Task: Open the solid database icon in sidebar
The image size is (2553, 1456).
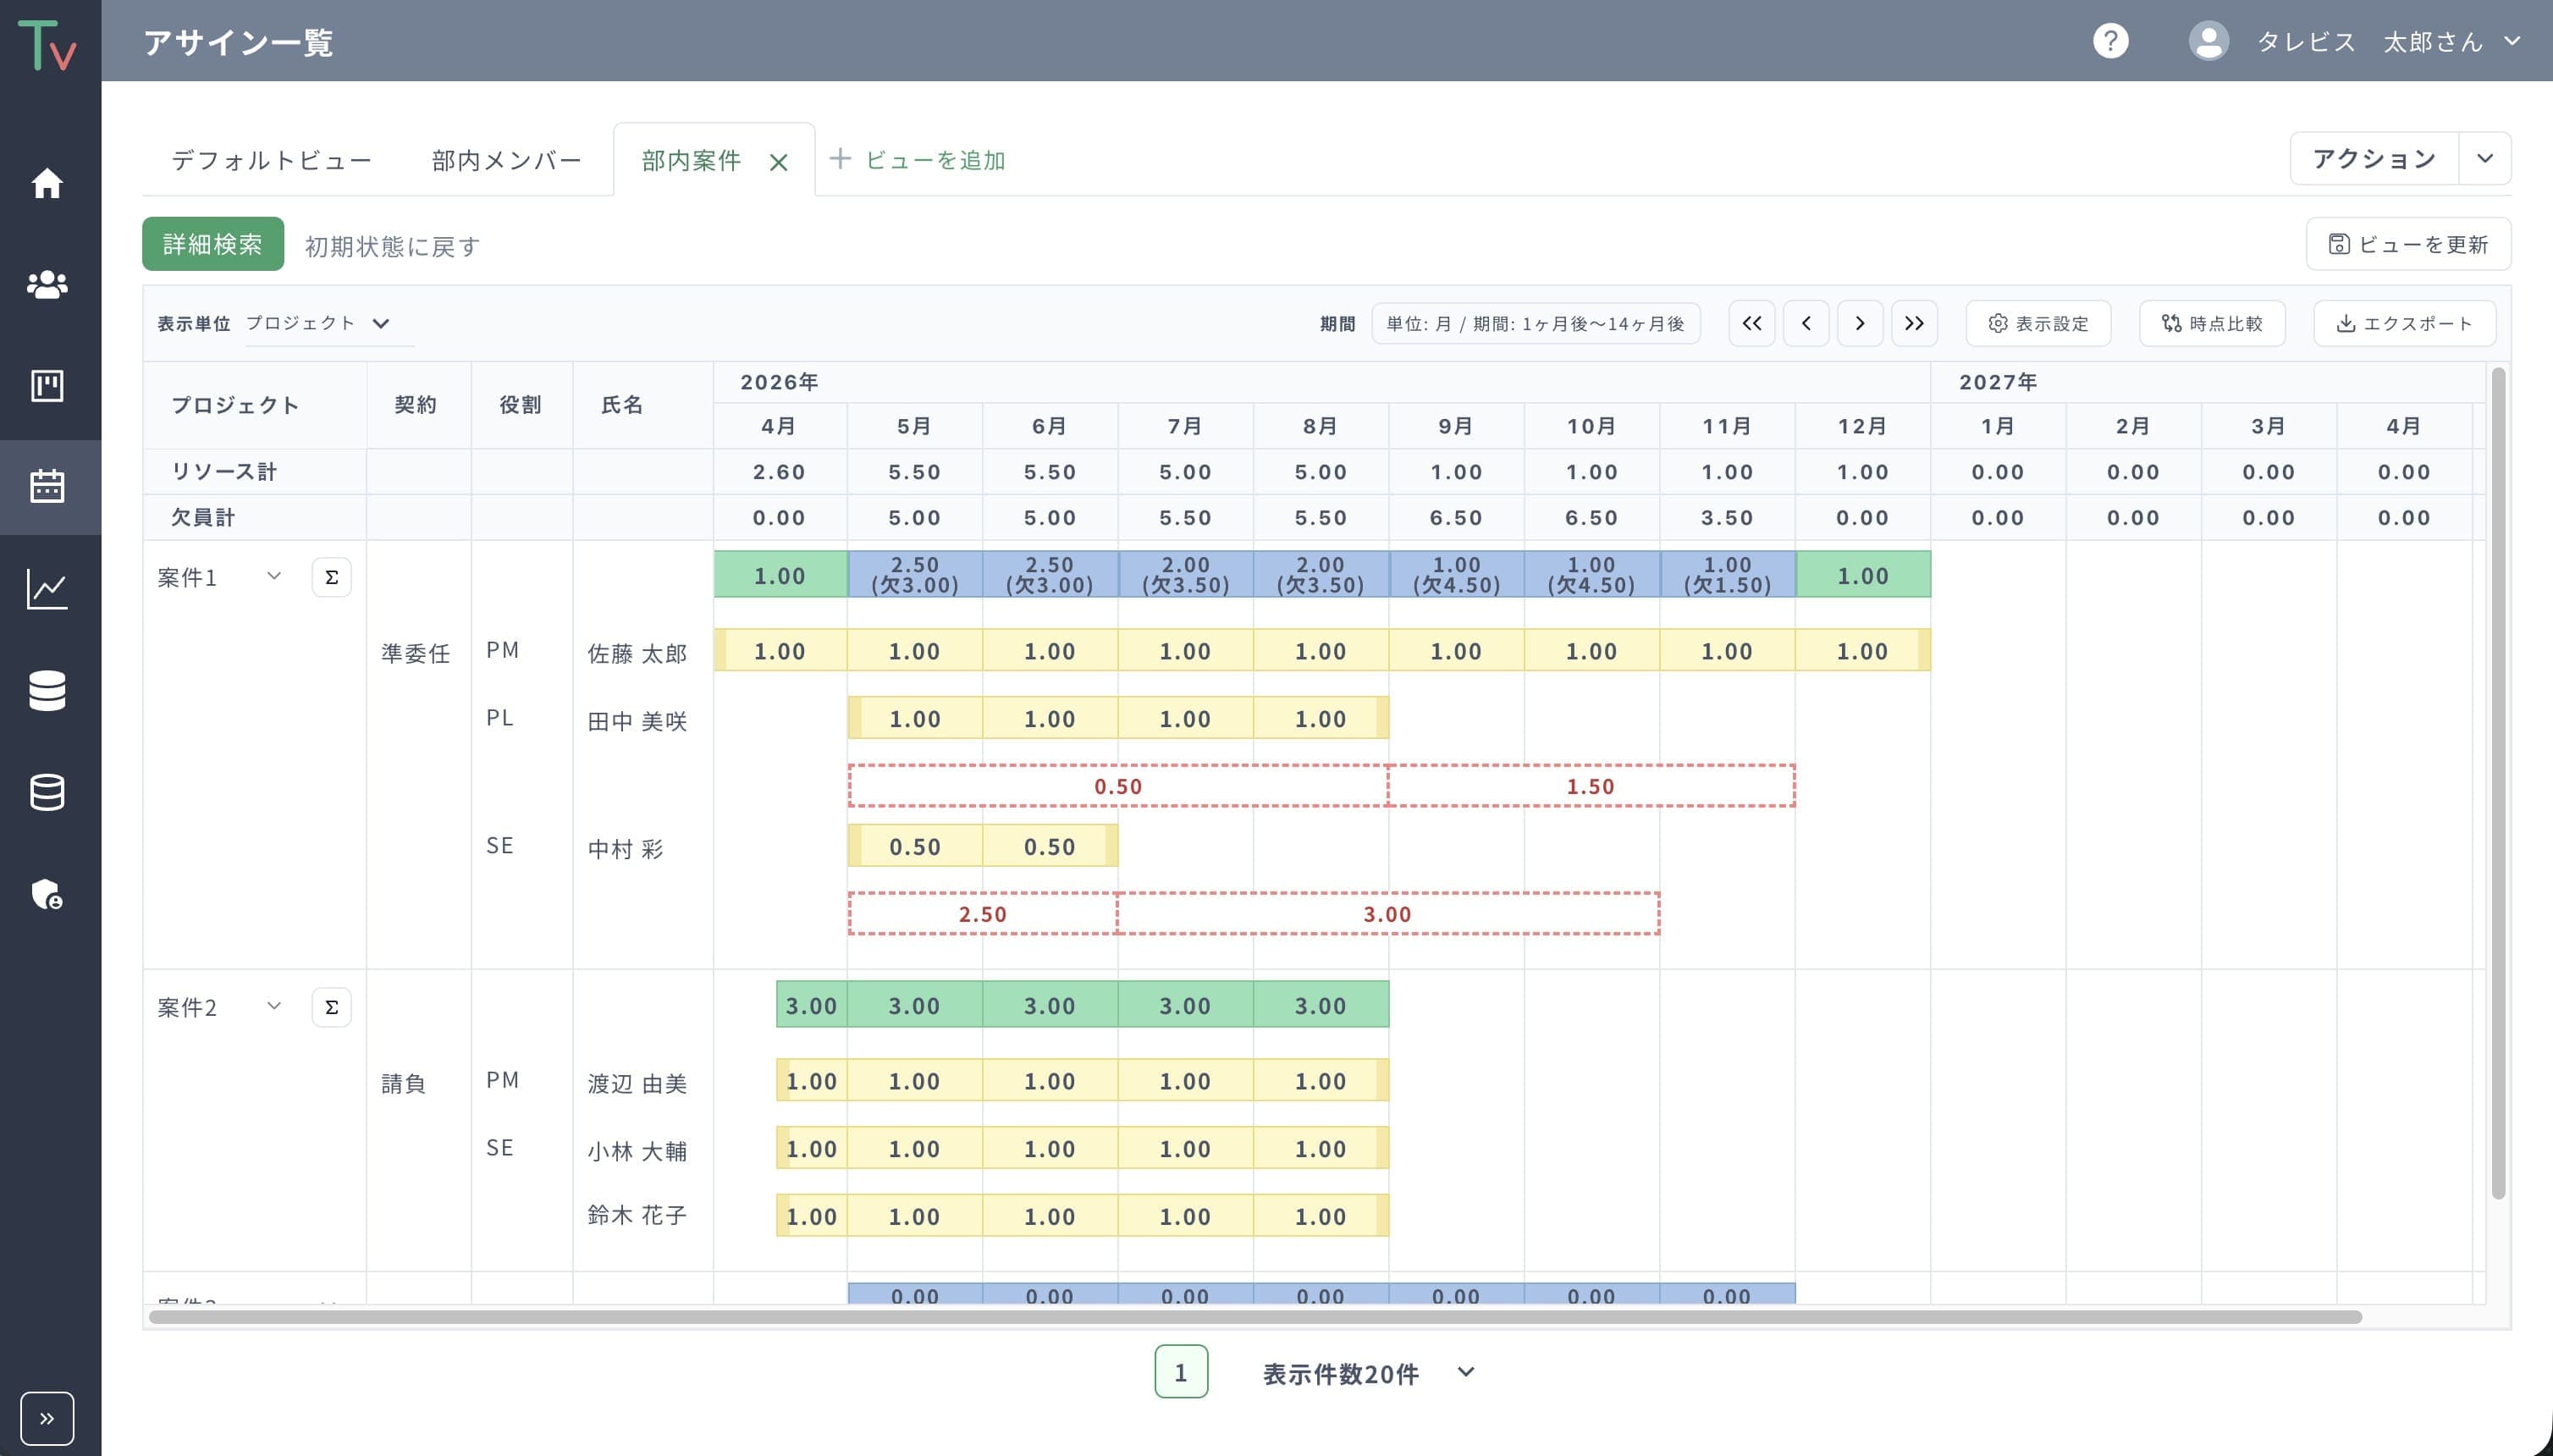Action: [47, 691]
